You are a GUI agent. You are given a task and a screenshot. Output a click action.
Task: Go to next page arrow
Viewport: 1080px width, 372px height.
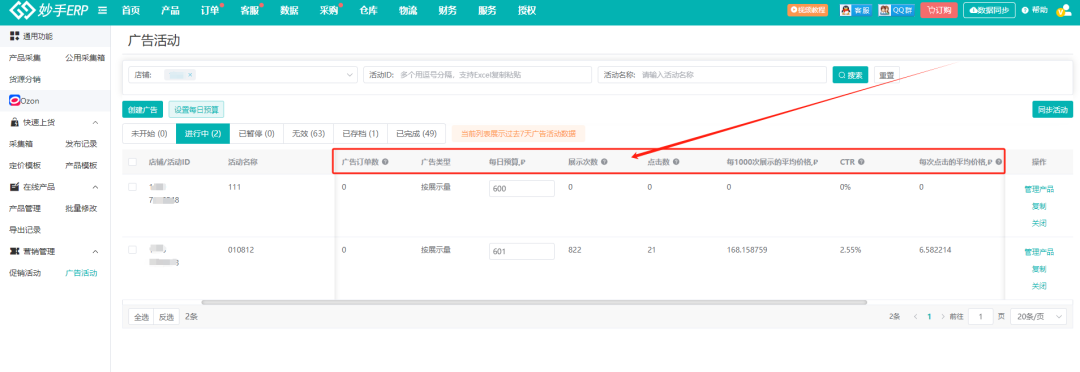(x=942, y=316)
